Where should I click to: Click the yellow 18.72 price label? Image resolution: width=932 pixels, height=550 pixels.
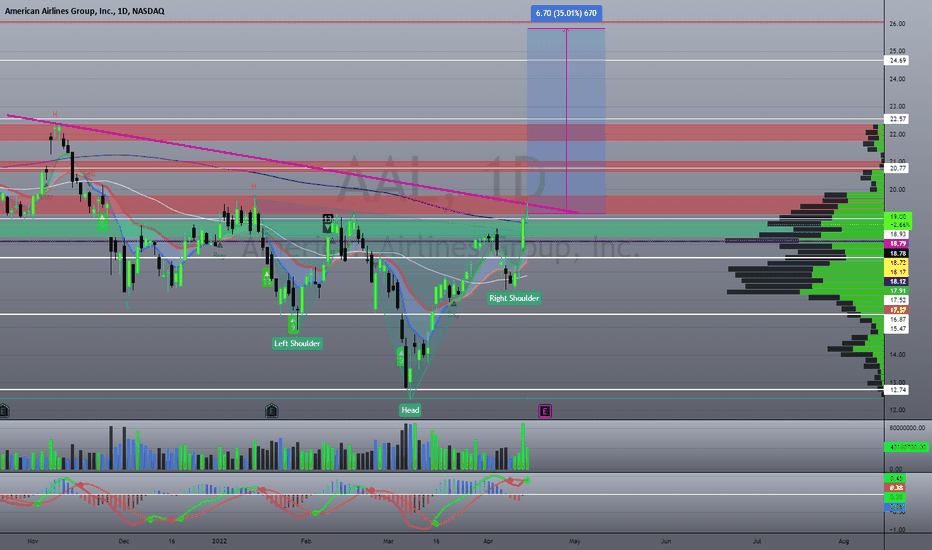(898, 262)
